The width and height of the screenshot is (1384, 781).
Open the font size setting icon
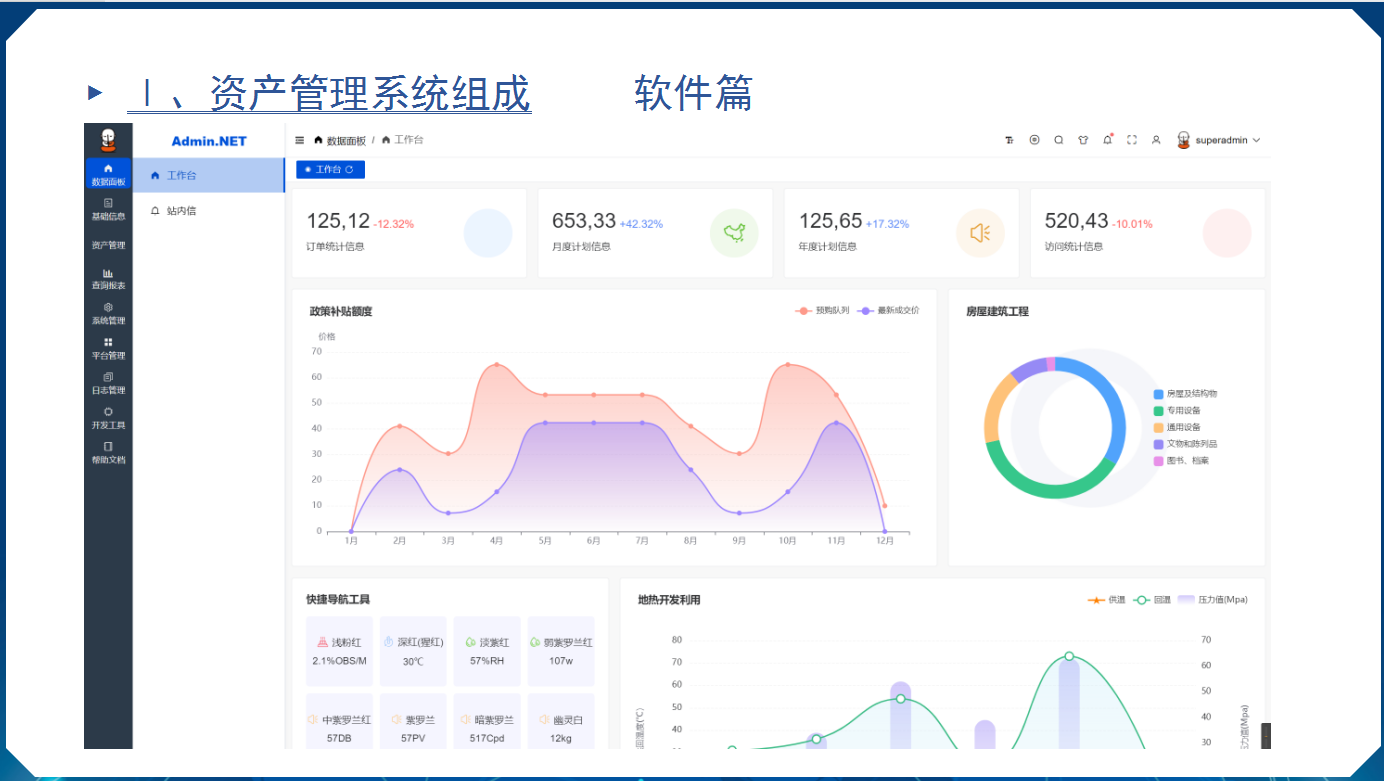click(x=1010, y=141)
